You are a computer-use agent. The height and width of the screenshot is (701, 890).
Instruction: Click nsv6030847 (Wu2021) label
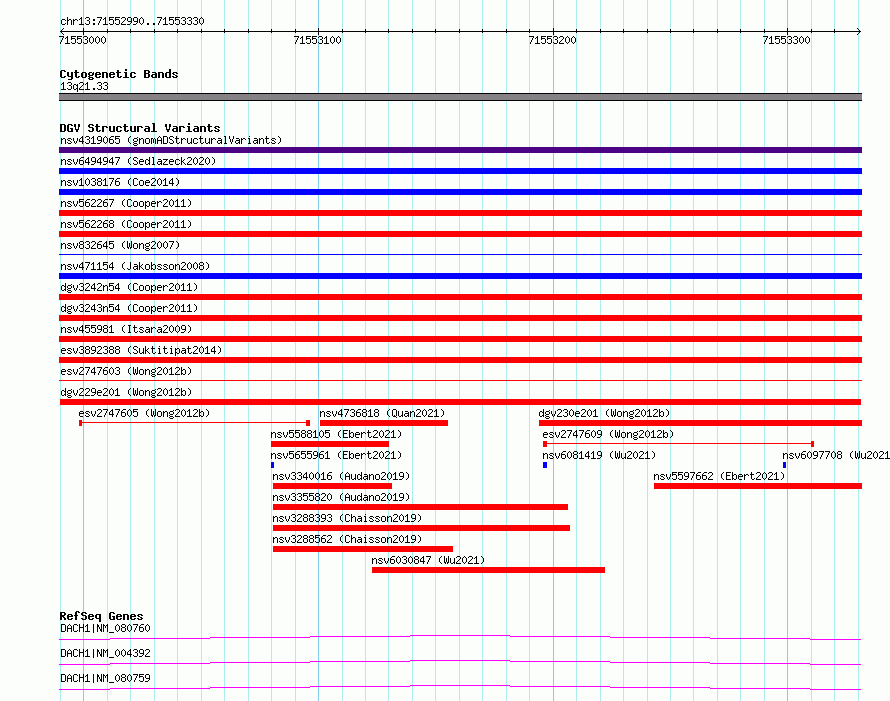(428, 560)
